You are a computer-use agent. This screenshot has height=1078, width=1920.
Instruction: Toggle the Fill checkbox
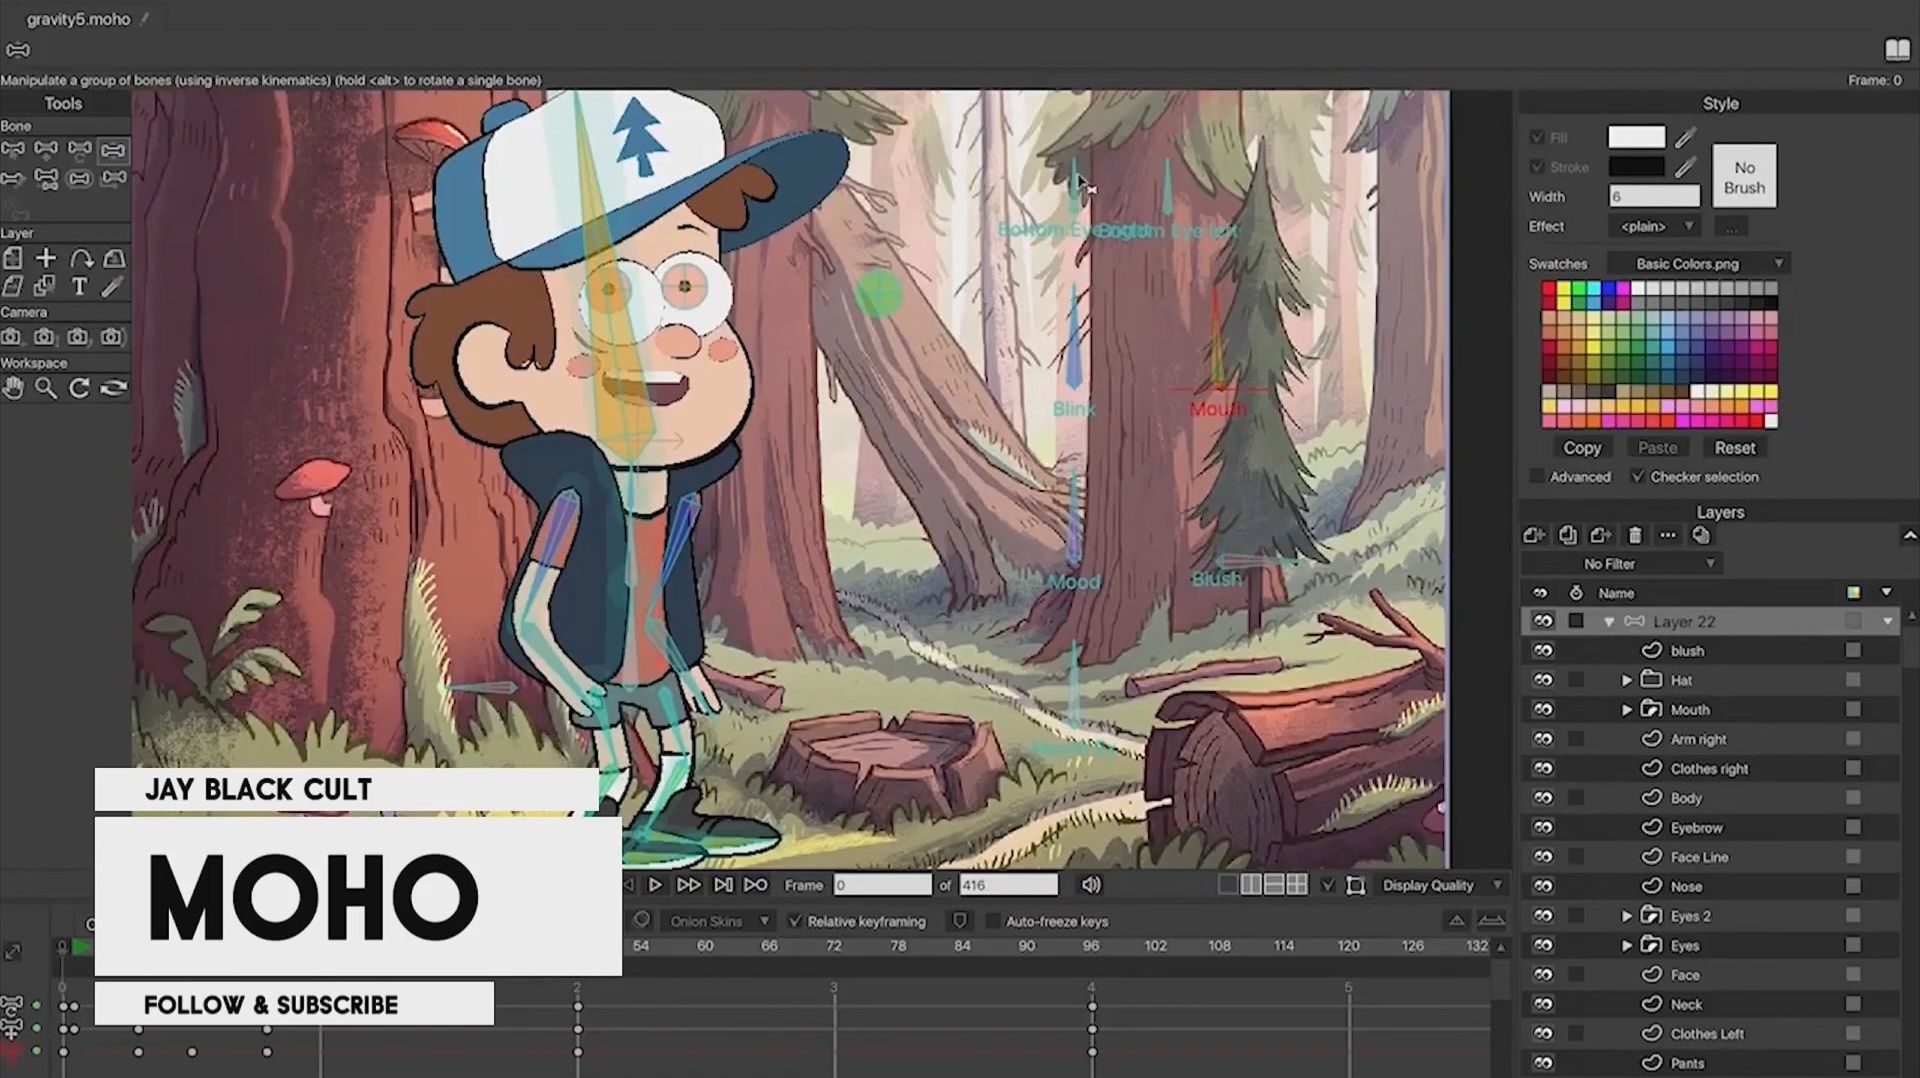1537,137
